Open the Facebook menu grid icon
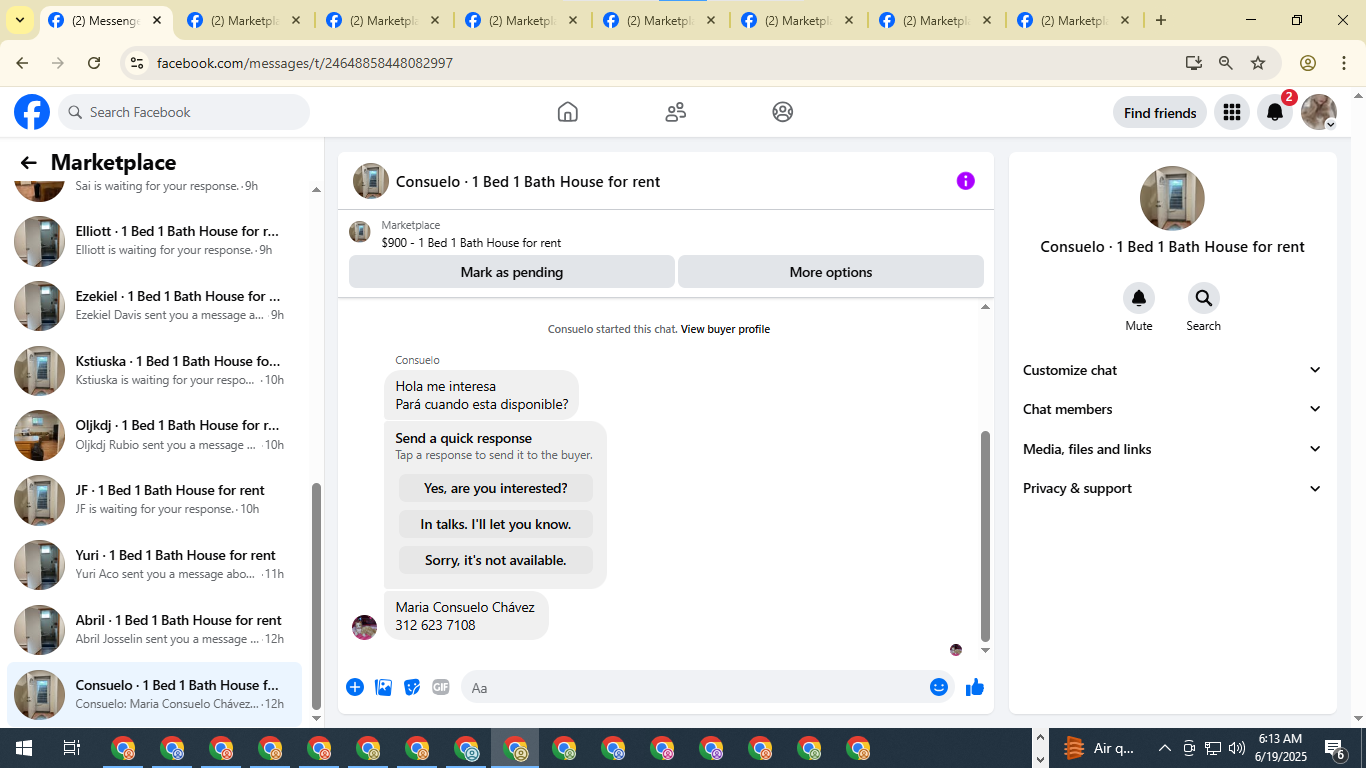The image size is (1366, 768). [1232, 112]
